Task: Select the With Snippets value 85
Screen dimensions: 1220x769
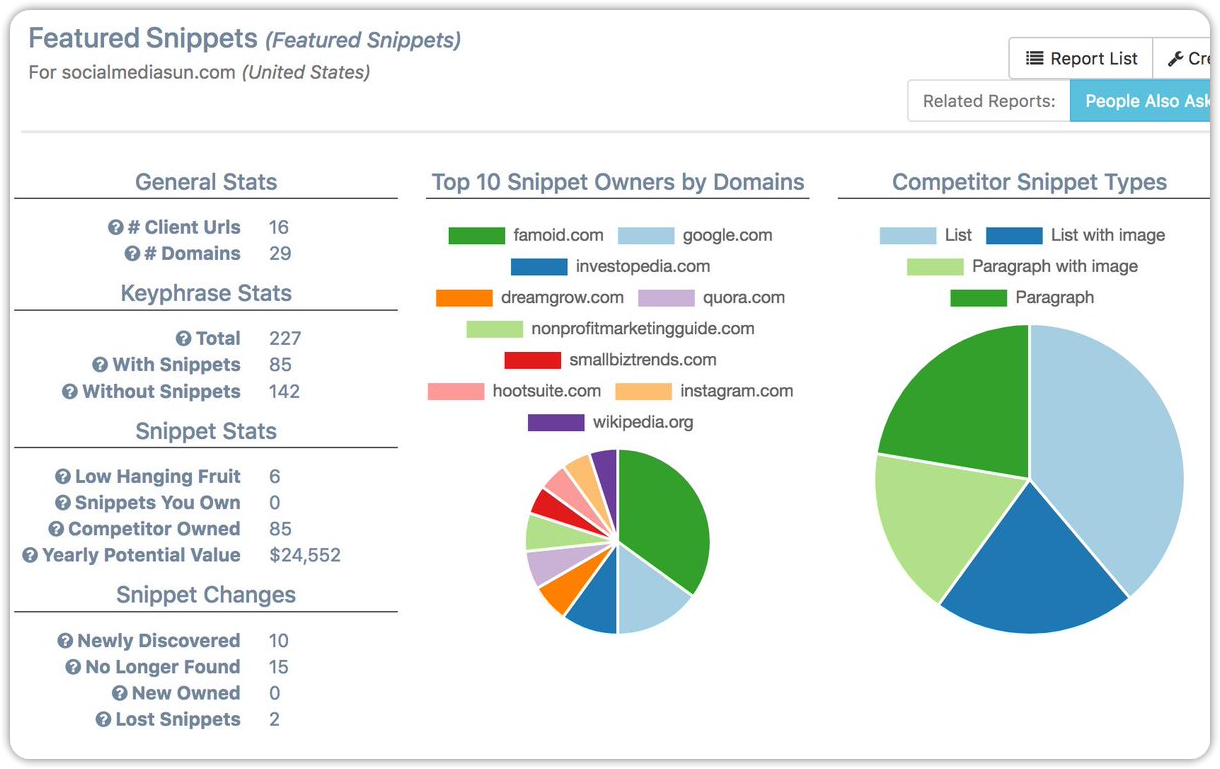Action: tap(280, 365)
